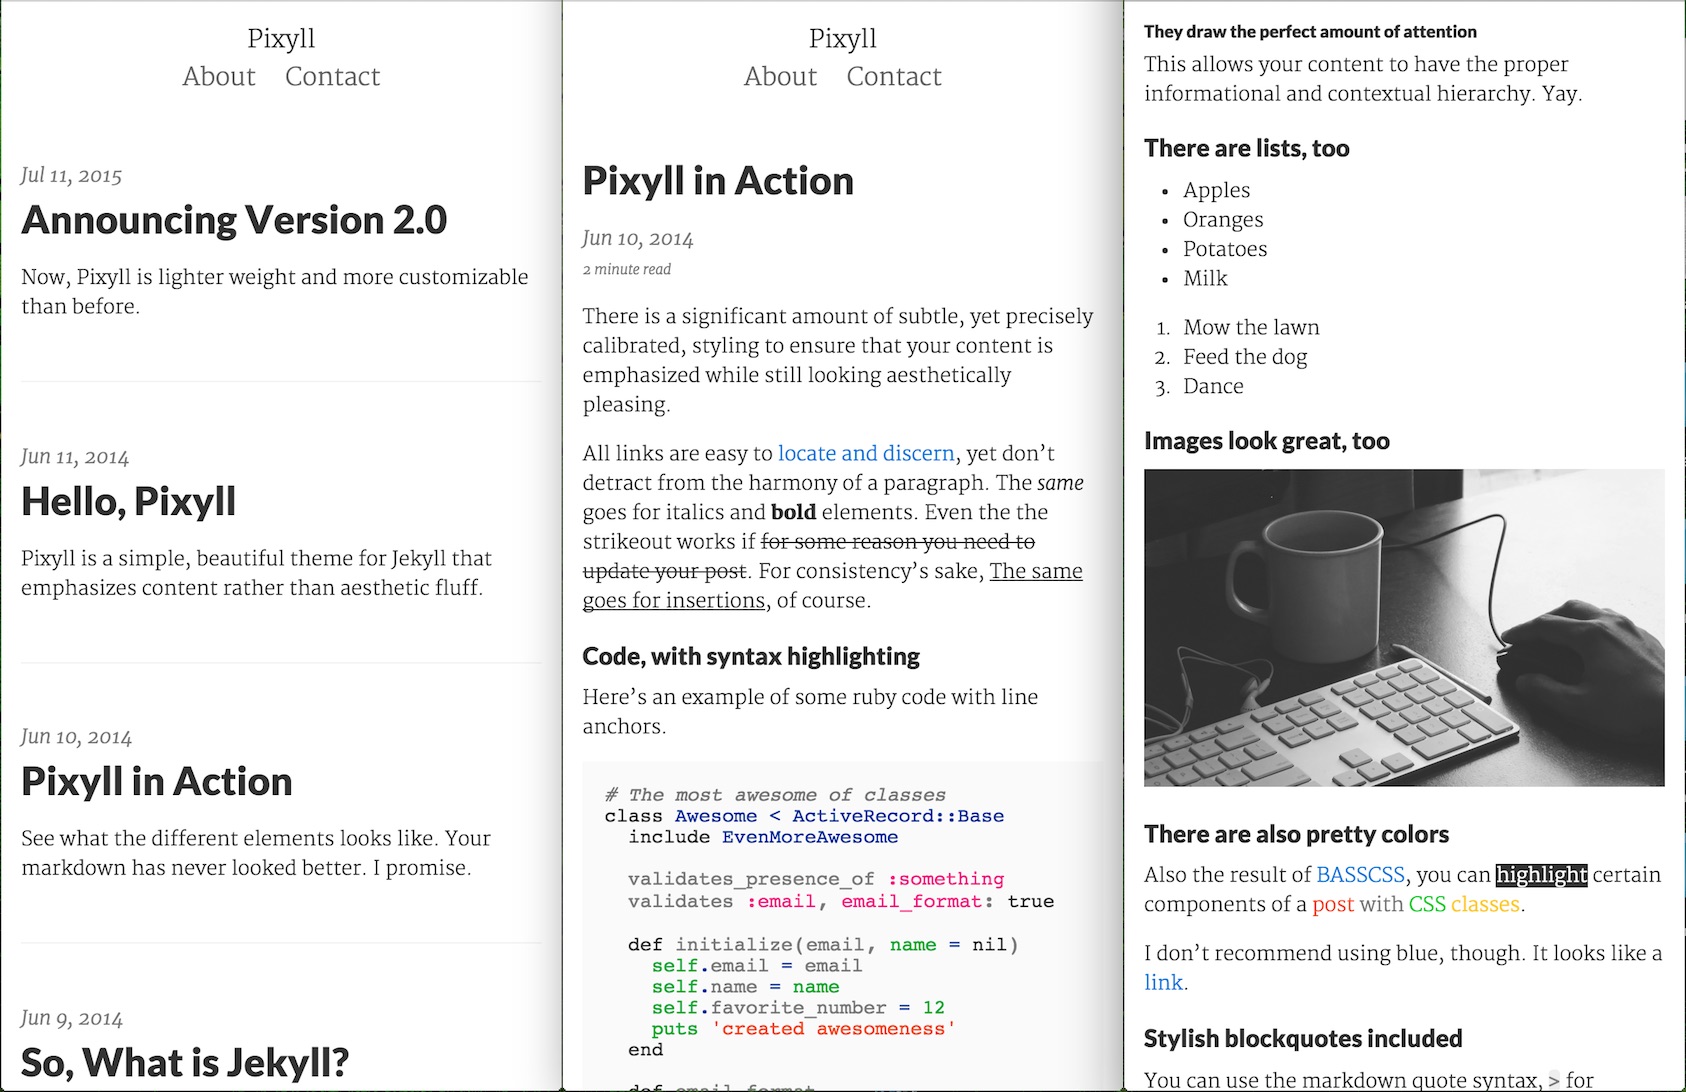Click the red word 'post'
The width and height of the screenshot is (1686, 1092).
pyautogui.click(x=1333, y=904)
